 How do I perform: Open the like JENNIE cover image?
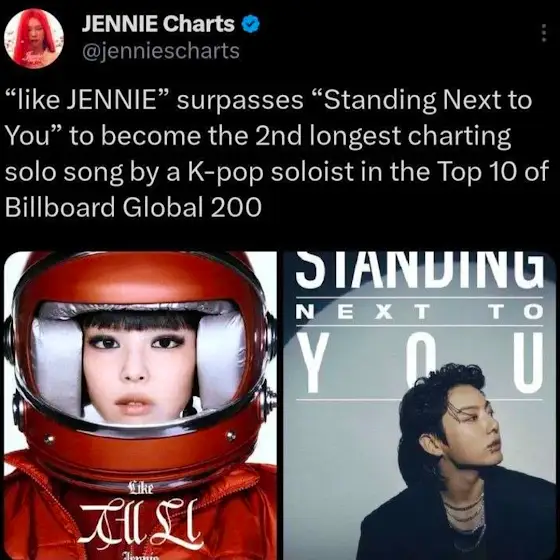point(141,405)
